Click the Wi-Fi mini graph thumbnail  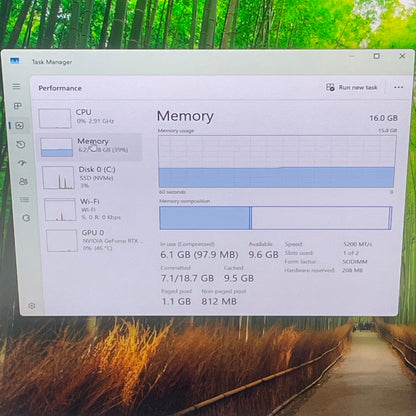point(60,210)
